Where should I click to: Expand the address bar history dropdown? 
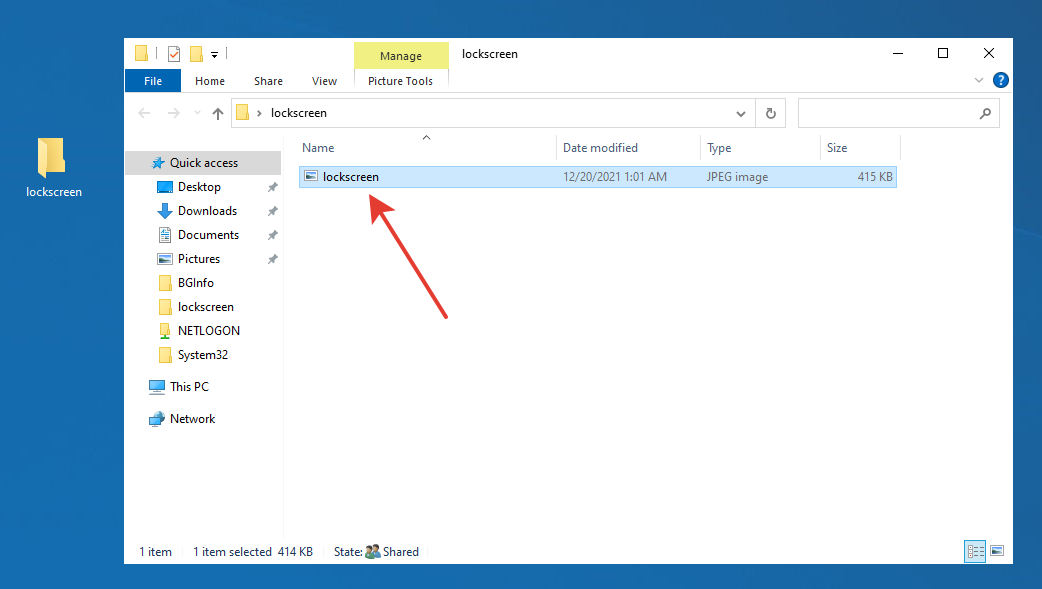coord(741,114)
